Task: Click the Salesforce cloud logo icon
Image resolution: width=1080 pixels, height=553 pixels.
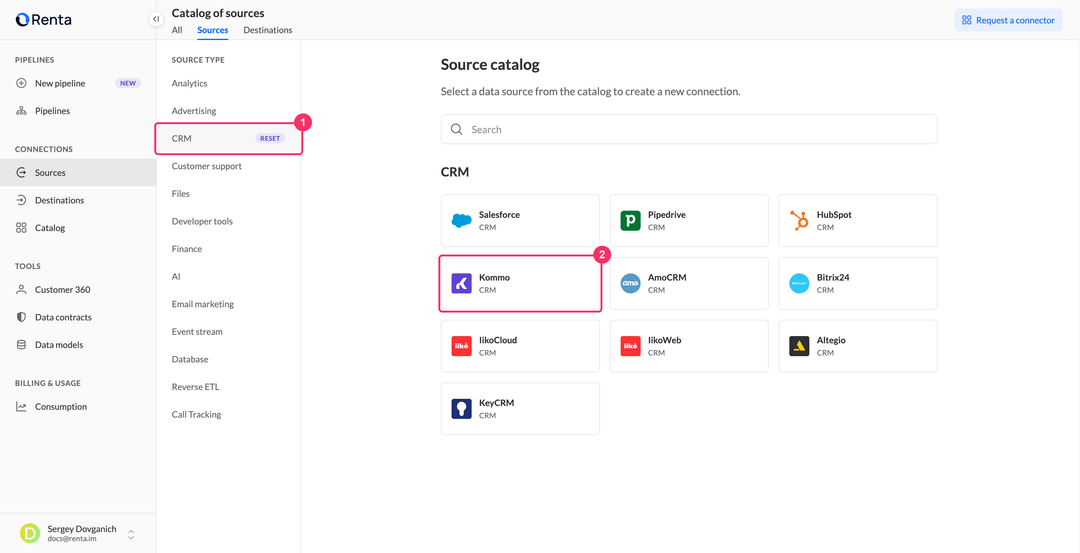Action: click(x=461, y=220)
